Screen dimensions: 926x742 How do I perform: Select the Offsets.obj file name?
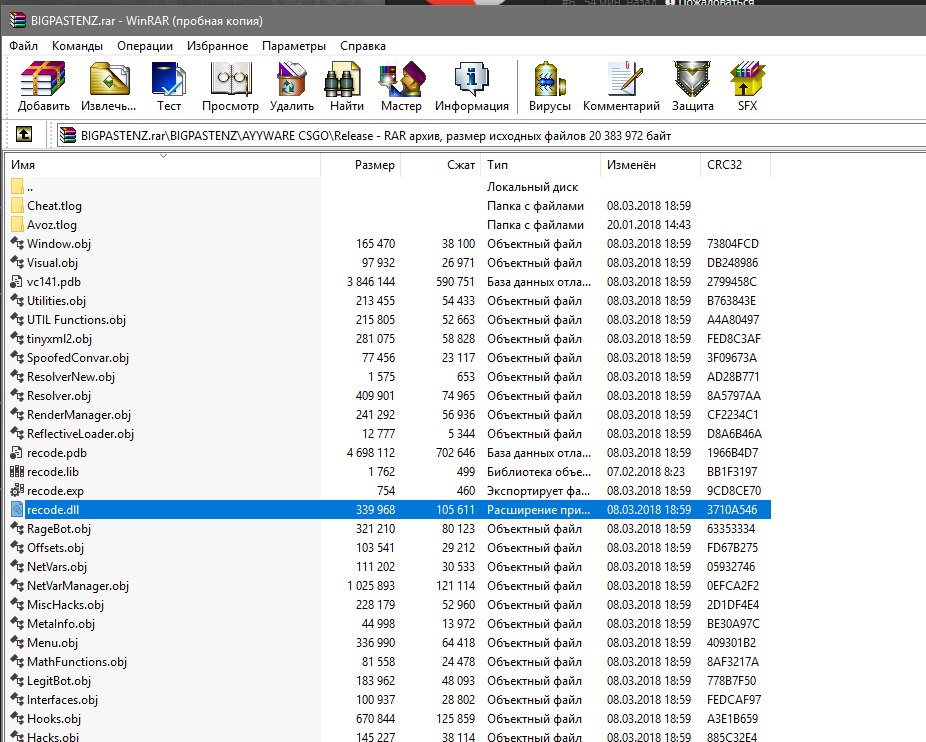[x=56, y=548]
